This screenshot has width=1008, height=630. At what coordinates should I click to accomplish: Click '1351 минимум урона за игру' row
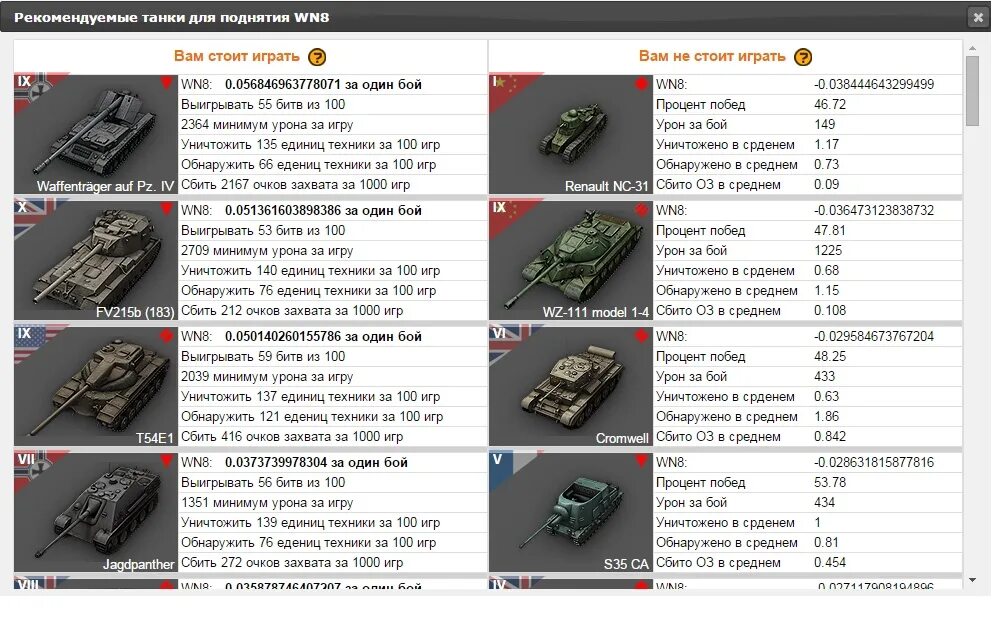click(x=332, y=503)
